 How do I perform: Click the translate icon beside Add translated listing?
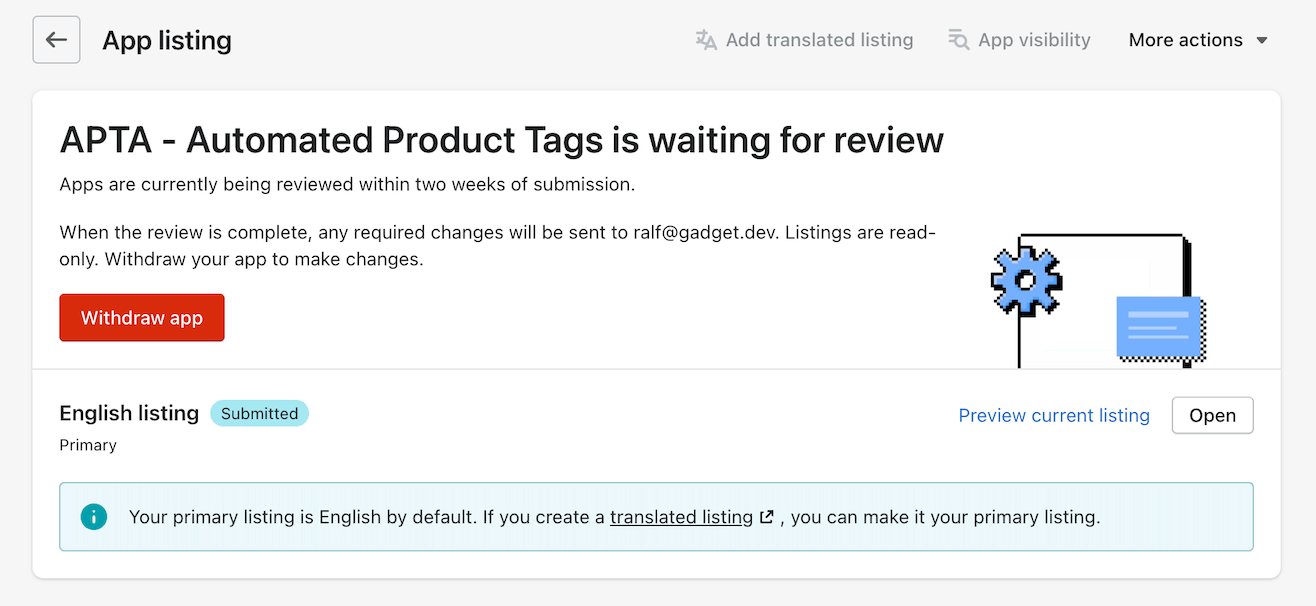(x=706, y=40)
